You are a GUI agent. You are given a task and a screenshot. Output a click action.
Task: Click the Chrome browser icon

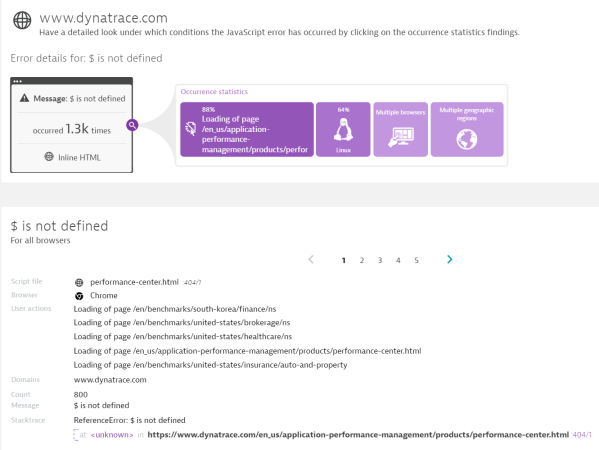point(79,296)
